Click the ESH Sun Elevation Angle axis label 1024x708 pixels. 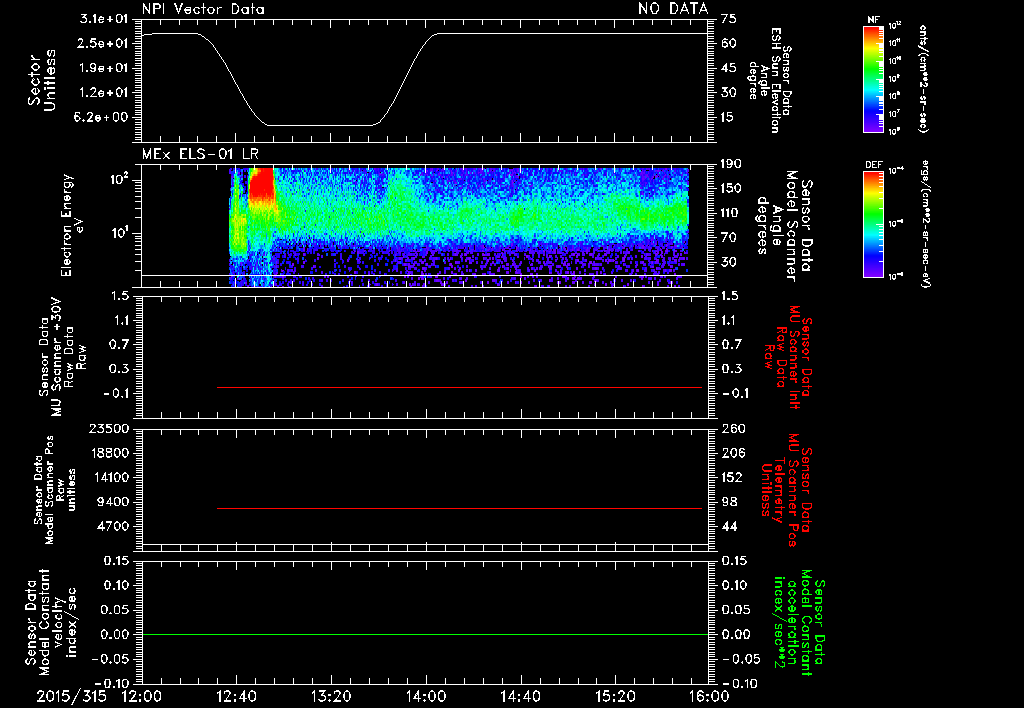coord(770,80)
